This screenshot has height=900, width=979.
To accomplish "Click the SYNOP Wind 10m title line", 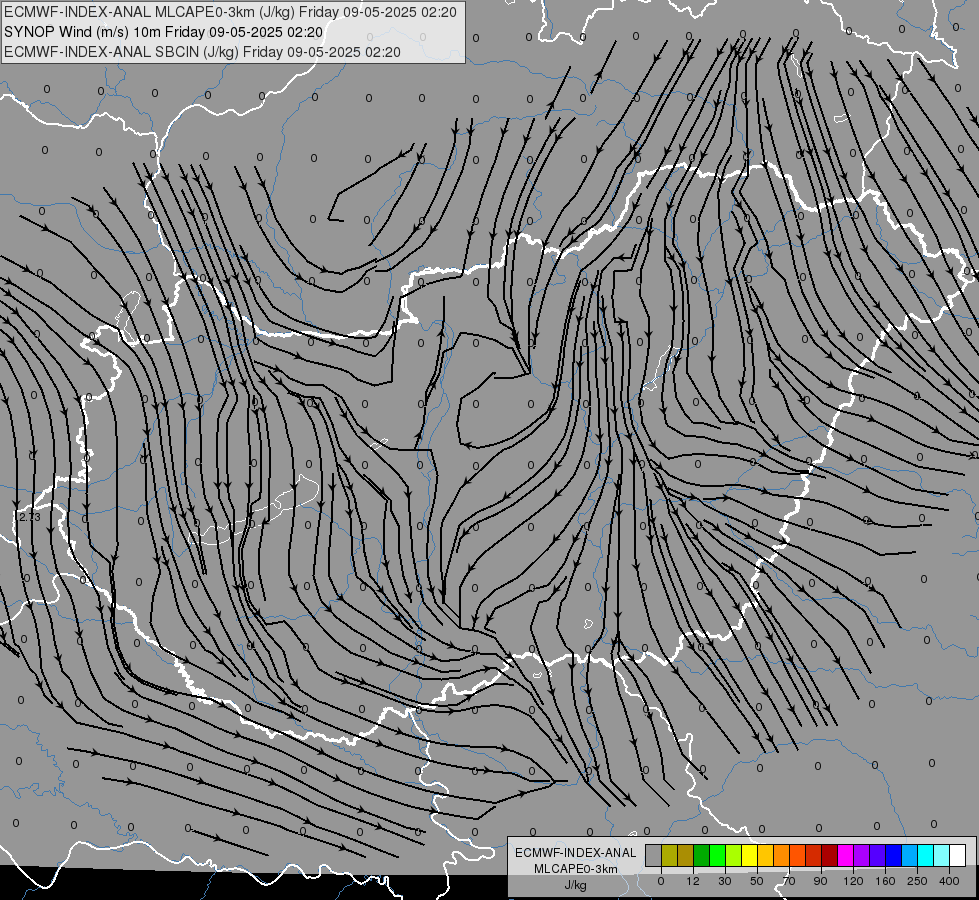I will (164, 32).
